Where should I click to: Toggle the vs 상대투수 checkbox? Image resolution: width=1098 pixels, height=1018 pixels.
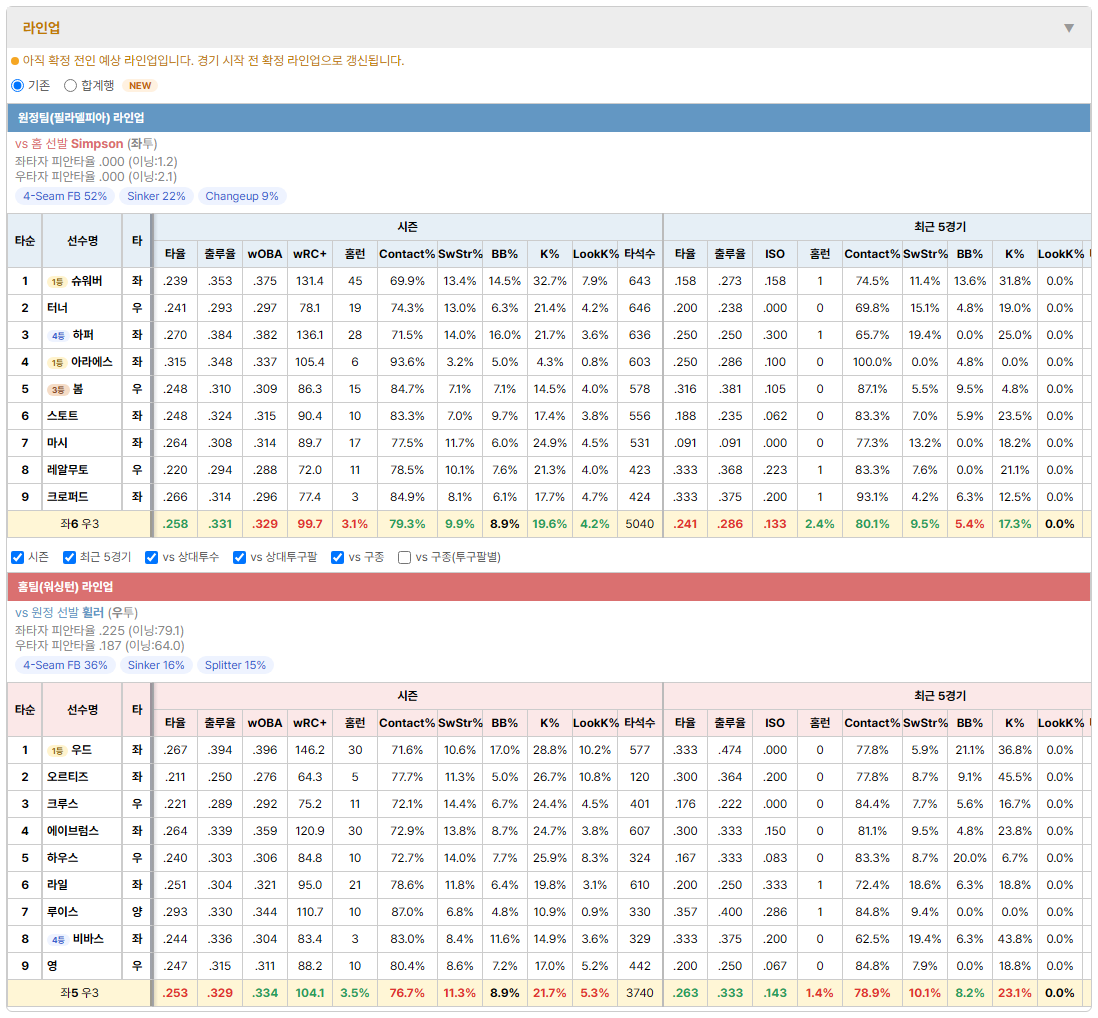pyautogui.click(x=151, y=557)
